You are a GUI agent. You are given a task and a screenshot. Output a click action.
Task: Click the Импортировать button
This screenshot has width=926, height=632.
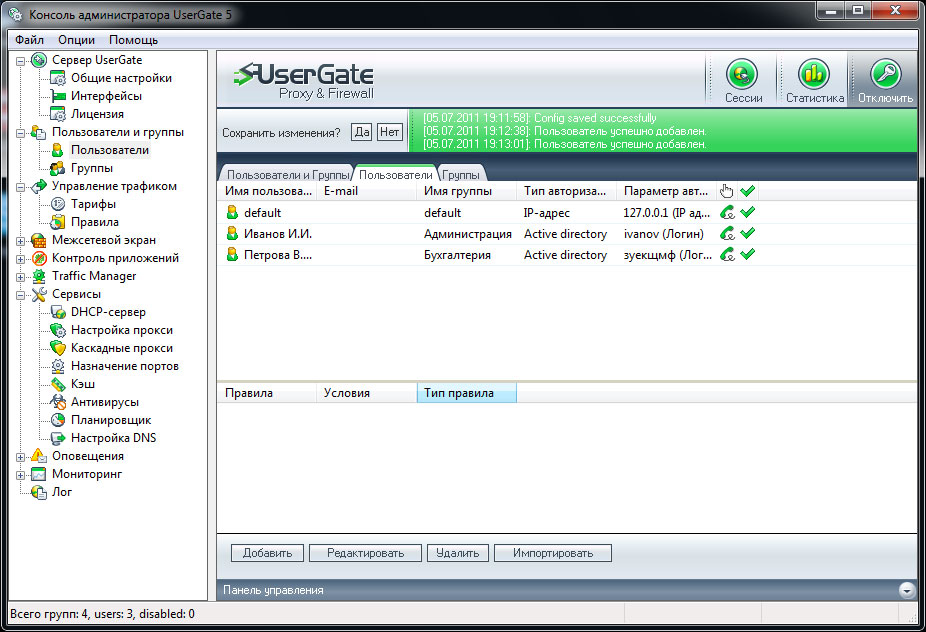553,553
